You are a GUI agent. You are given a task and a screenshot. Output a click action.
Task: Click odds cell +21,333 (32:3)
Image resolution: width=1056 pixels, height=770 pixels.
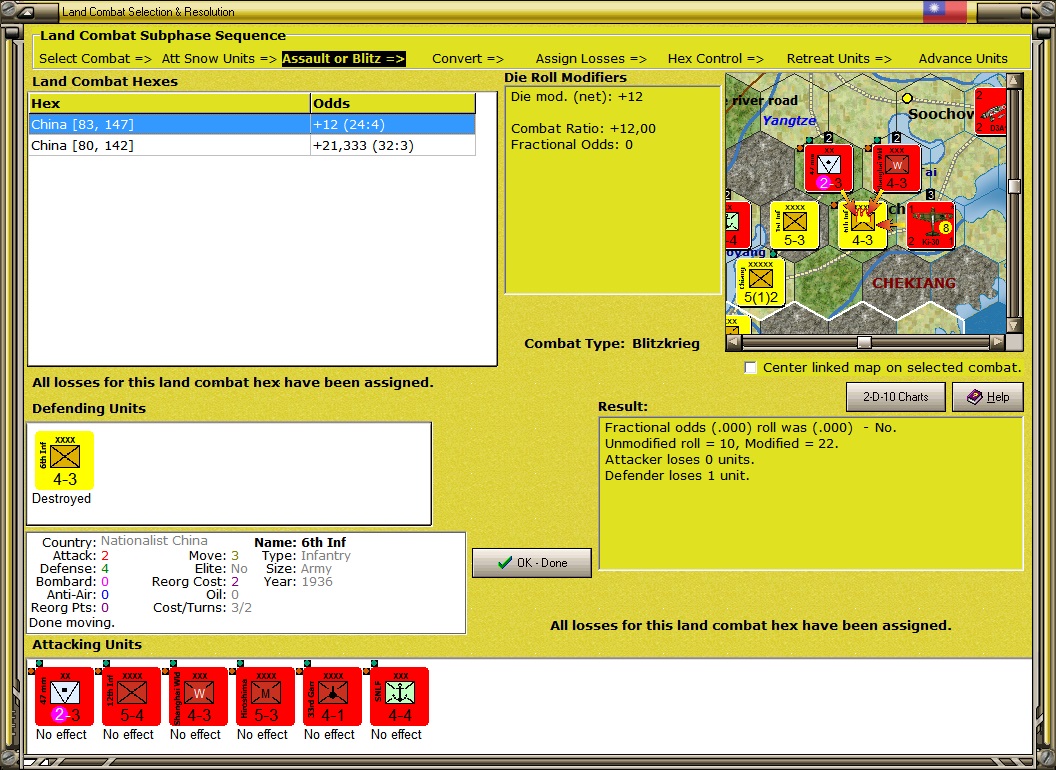point(393,146)
